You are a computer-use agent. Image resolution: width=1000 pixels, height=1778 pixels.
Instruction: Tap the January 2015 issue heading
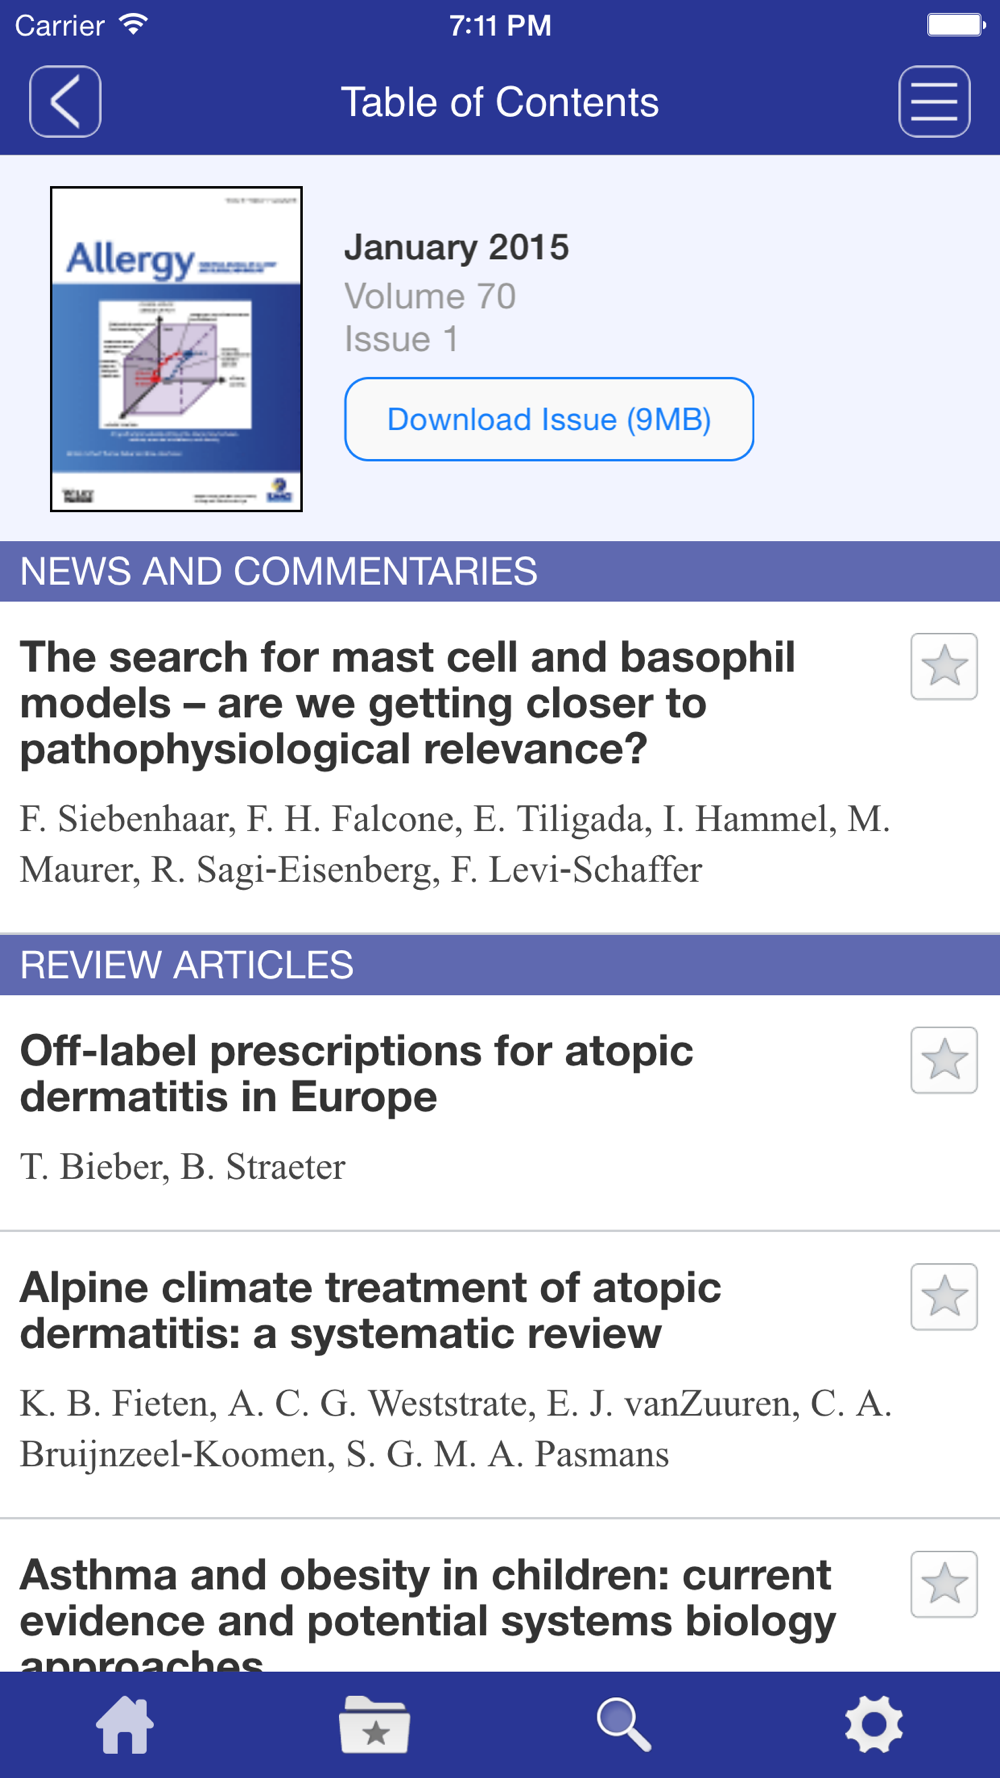tap(456, 247)
